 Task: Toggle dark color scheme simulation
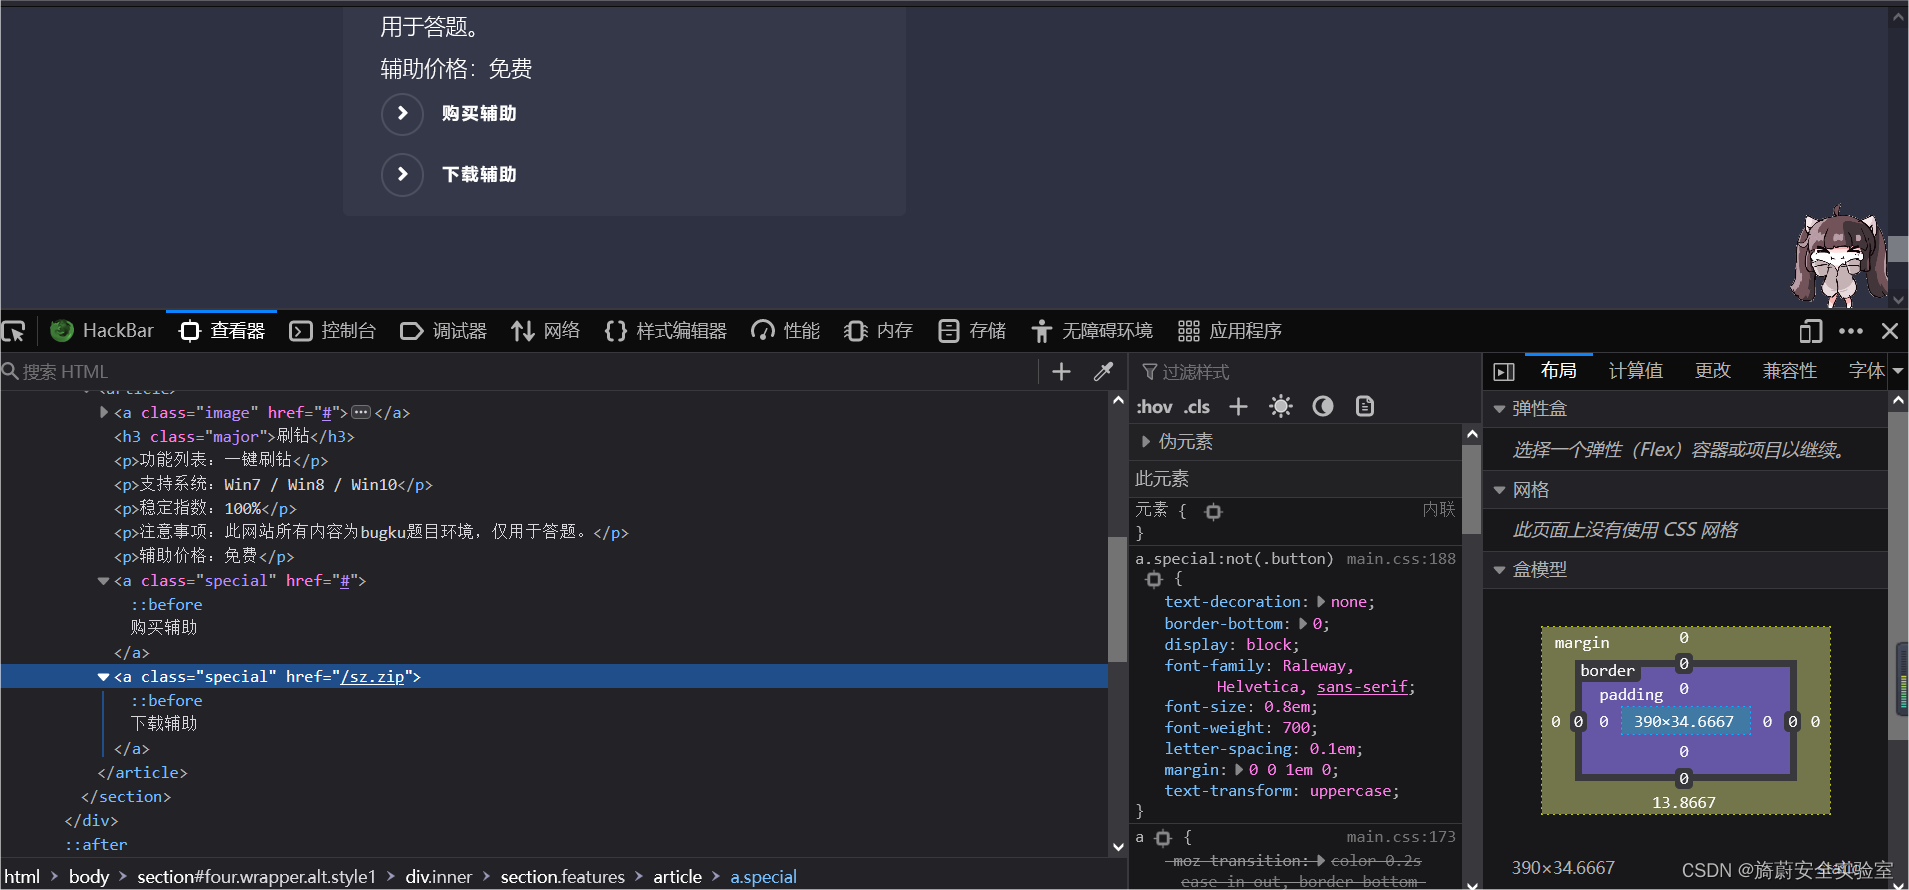[1323, 406]
